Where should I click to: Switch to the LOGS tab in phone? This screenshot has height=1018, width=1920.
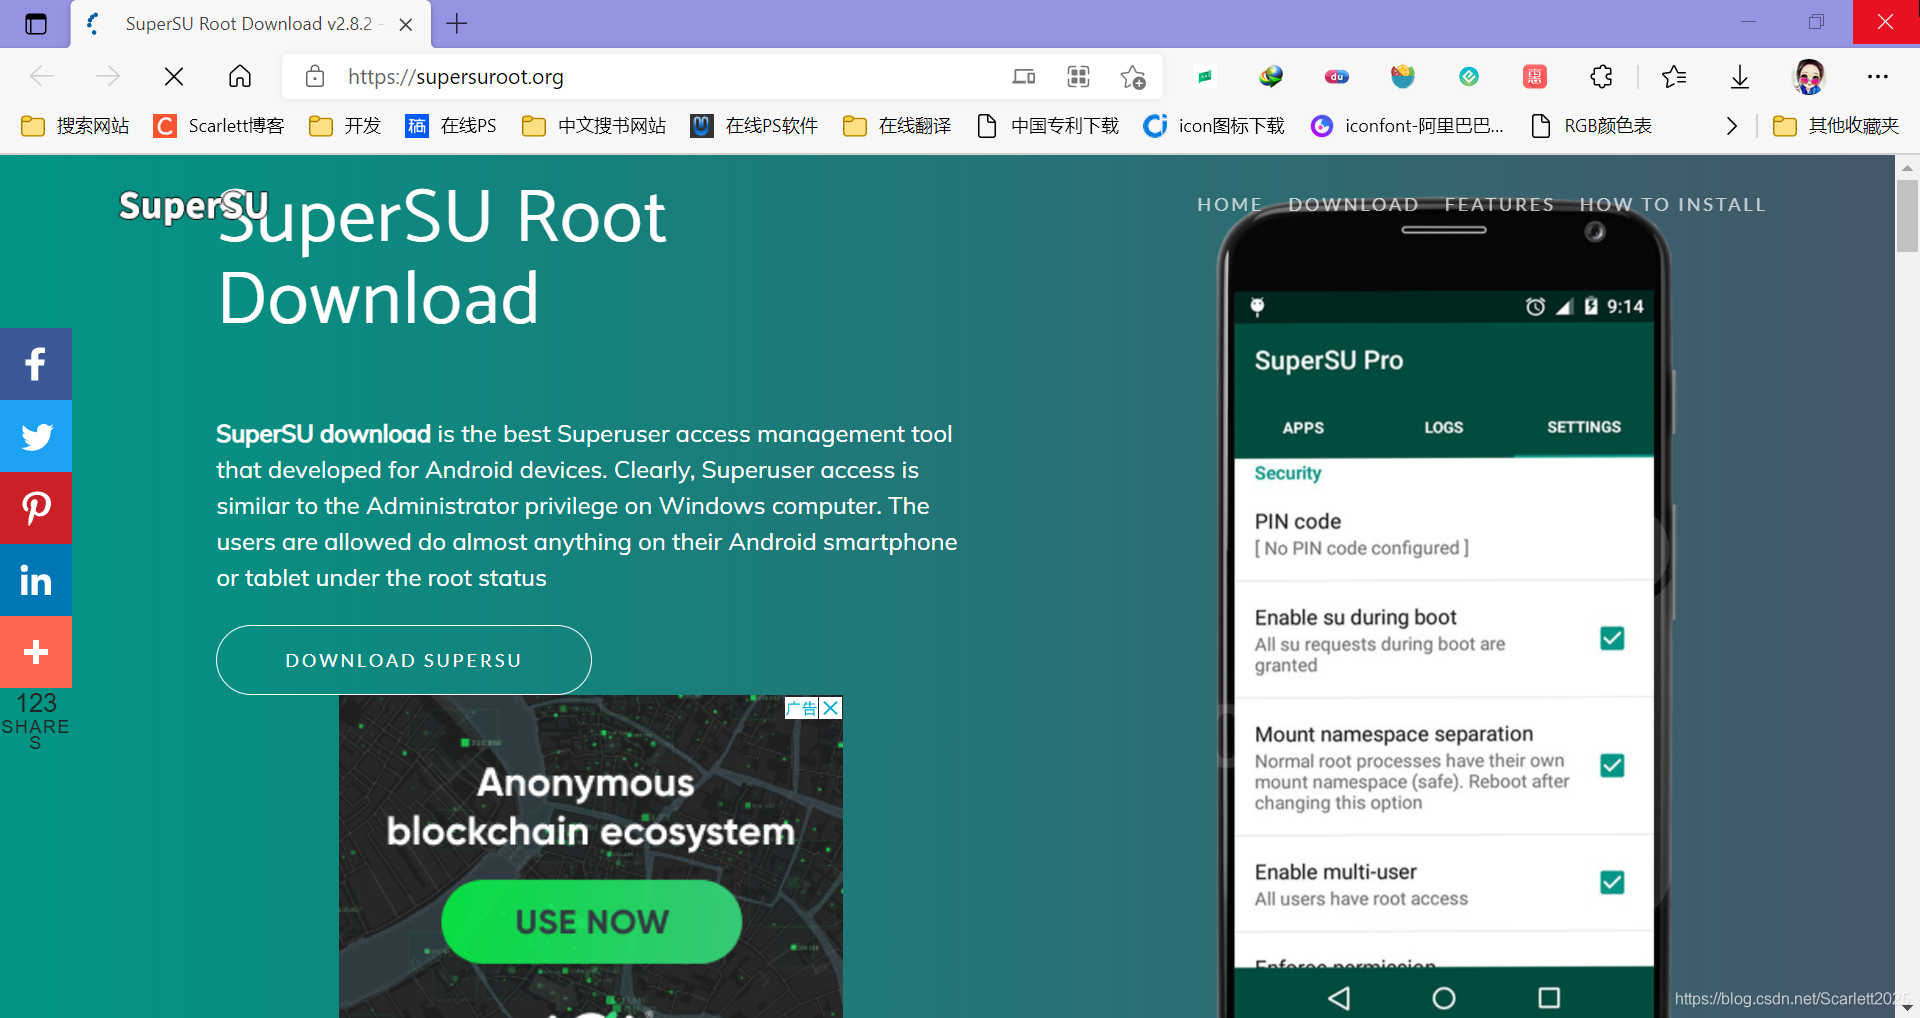point(1443,427)
